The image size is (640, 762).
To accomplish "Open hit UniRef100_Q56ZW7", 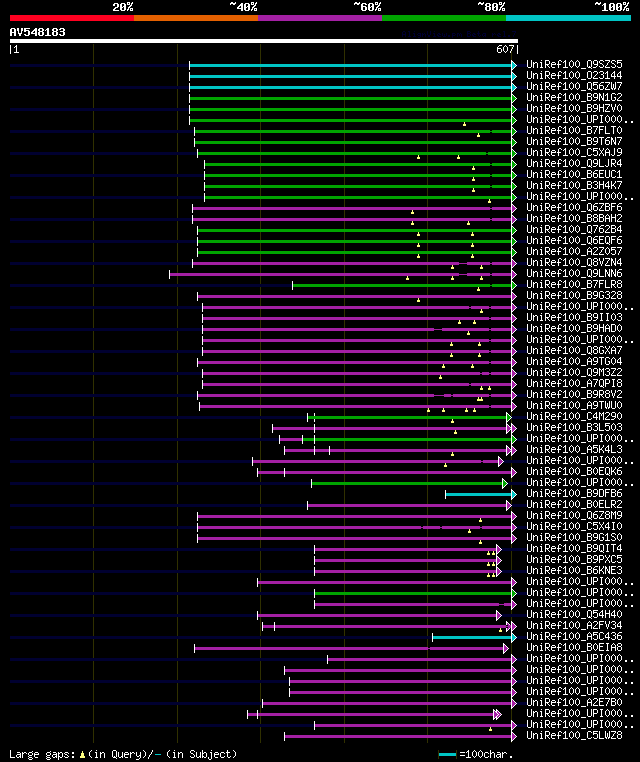I will 574,86.
